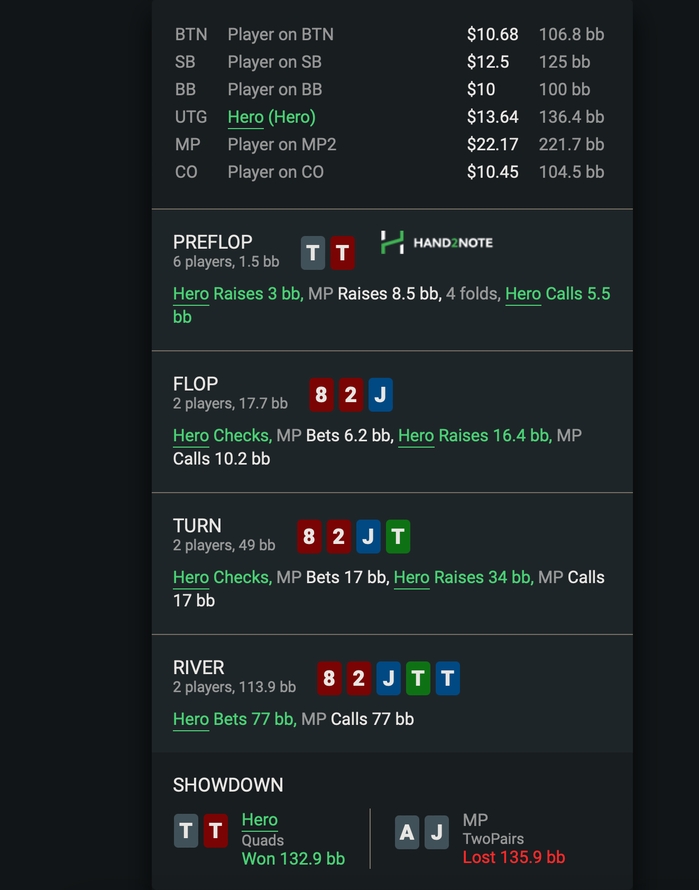Click the blue T card on the river board
The image size is (699, 890).
click(447, 679)
